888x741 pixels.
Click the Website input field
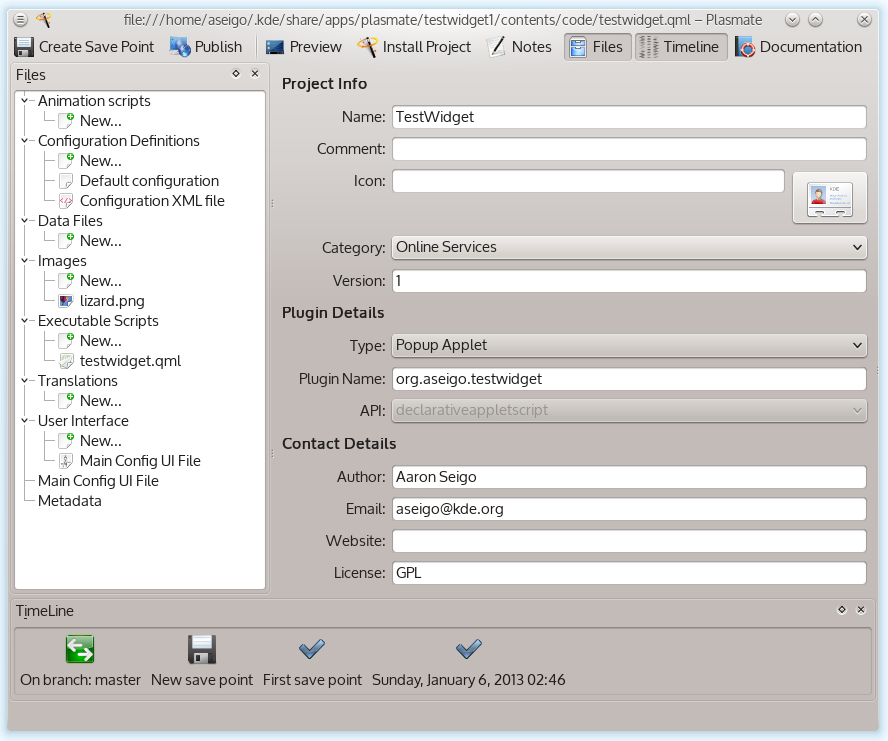pos(628,541)
